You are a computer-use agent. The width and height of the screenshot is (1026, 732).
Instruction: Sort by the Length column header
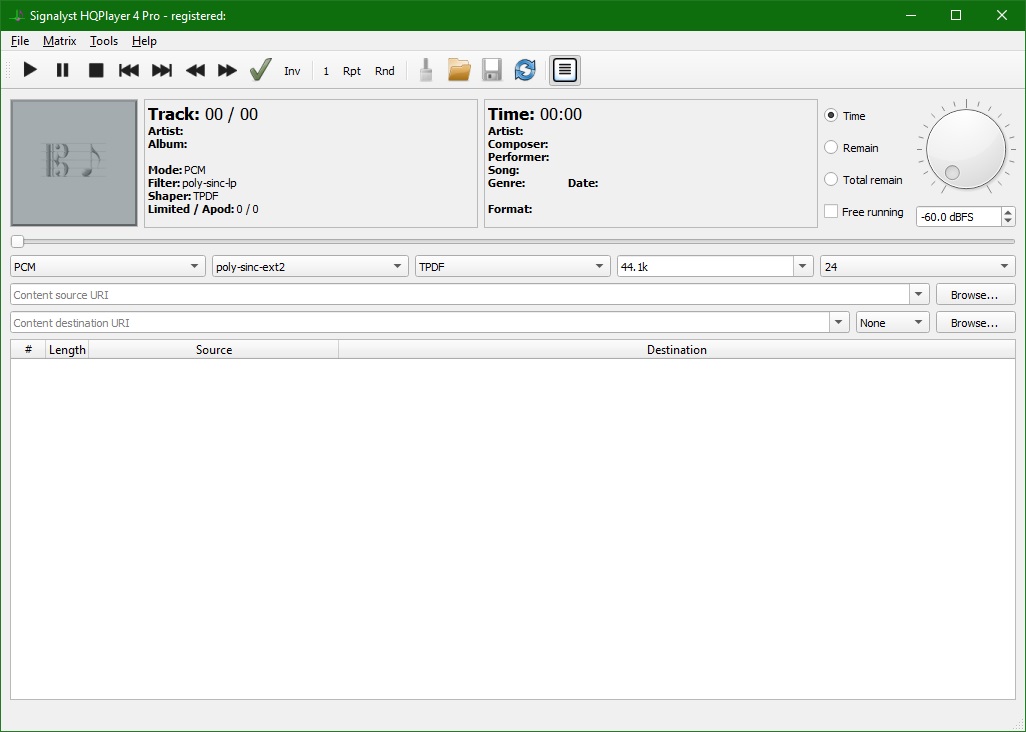click(x=67, y=349)
